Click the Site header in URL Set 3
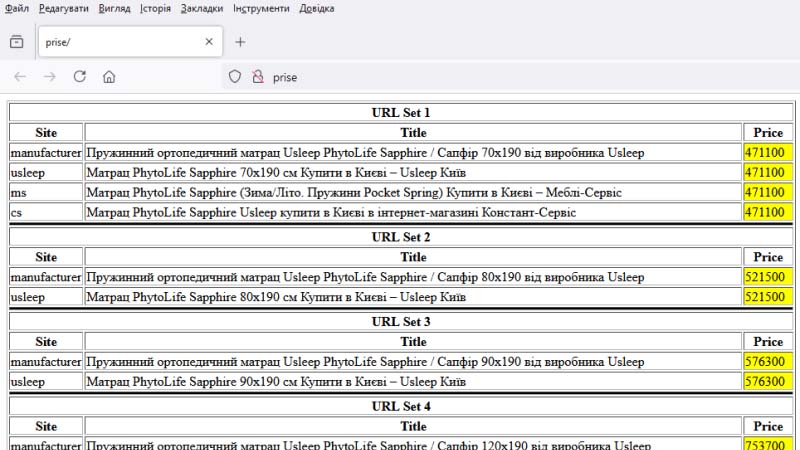The width and height of the screenshot is (800, 450). coord(46,342)
